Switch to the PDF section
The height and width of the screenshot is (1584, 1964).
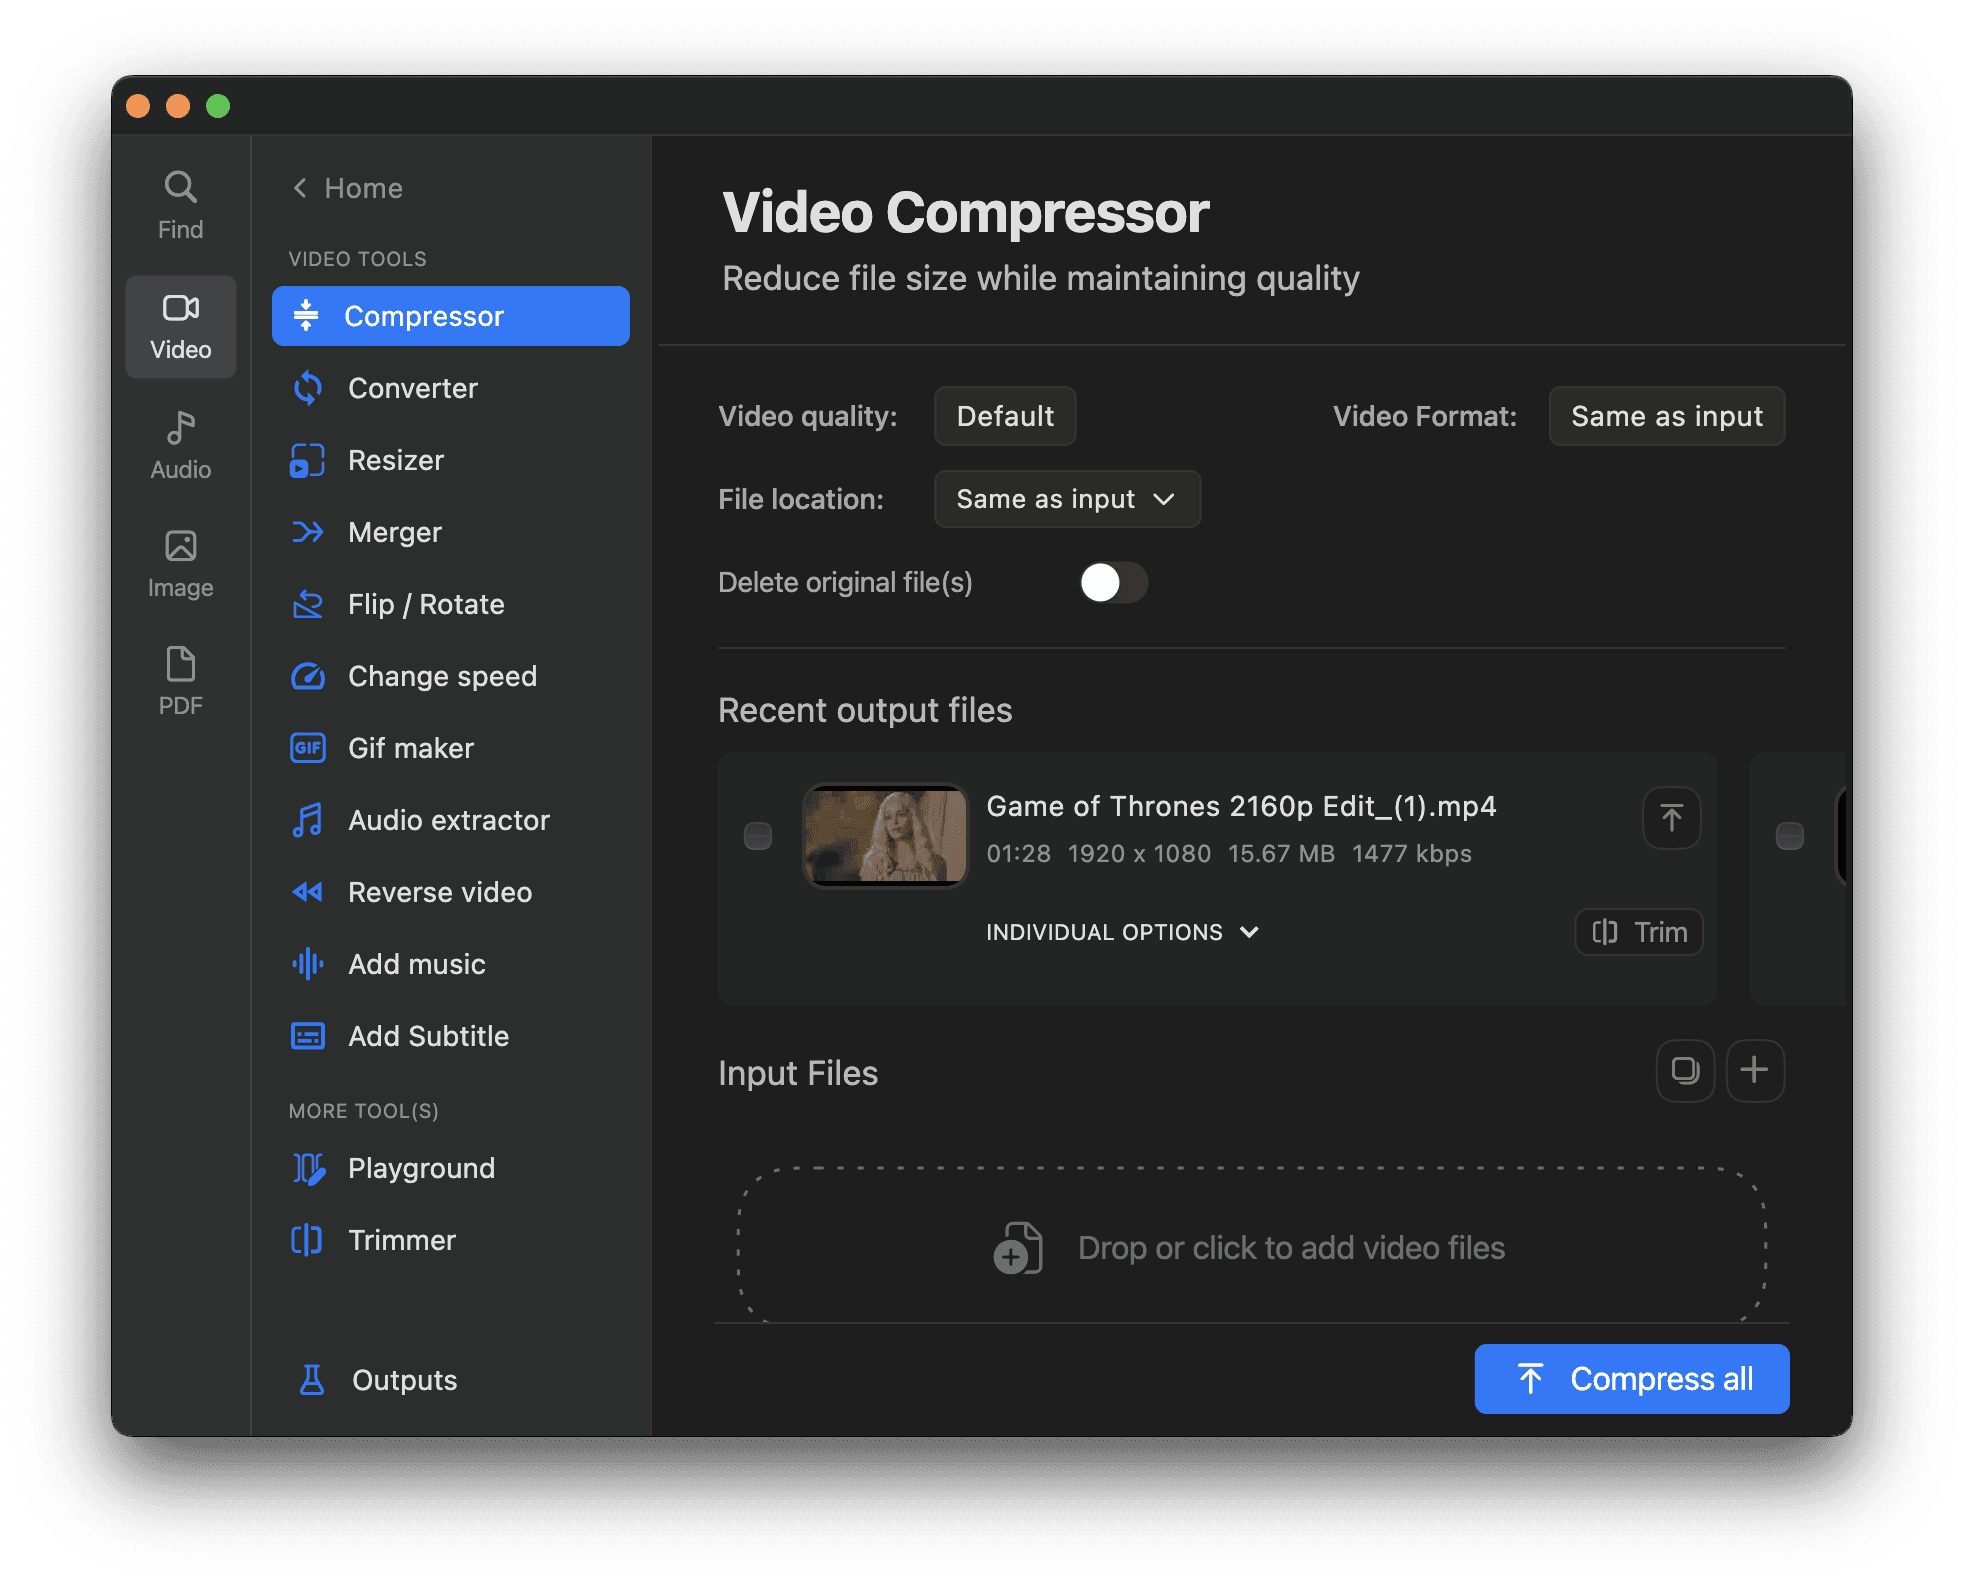tap(180, 680)
